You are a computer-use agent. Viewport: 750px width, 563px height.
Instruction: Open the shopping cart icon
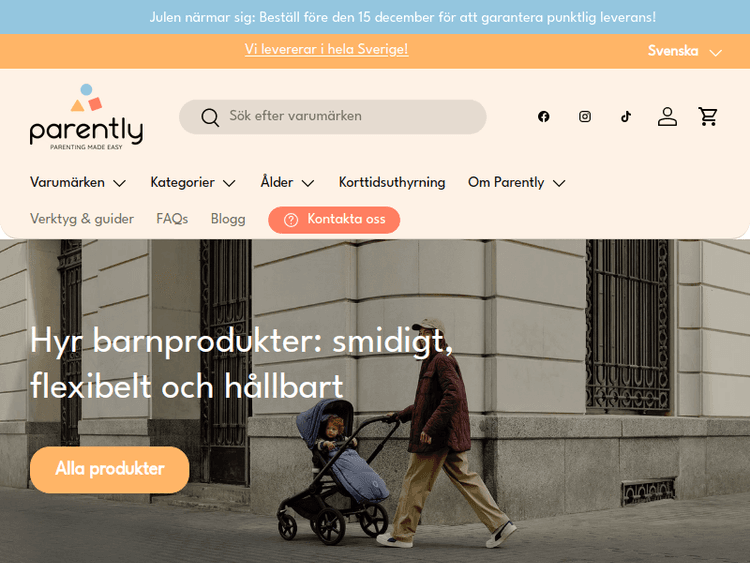click(x=707, y=116)
